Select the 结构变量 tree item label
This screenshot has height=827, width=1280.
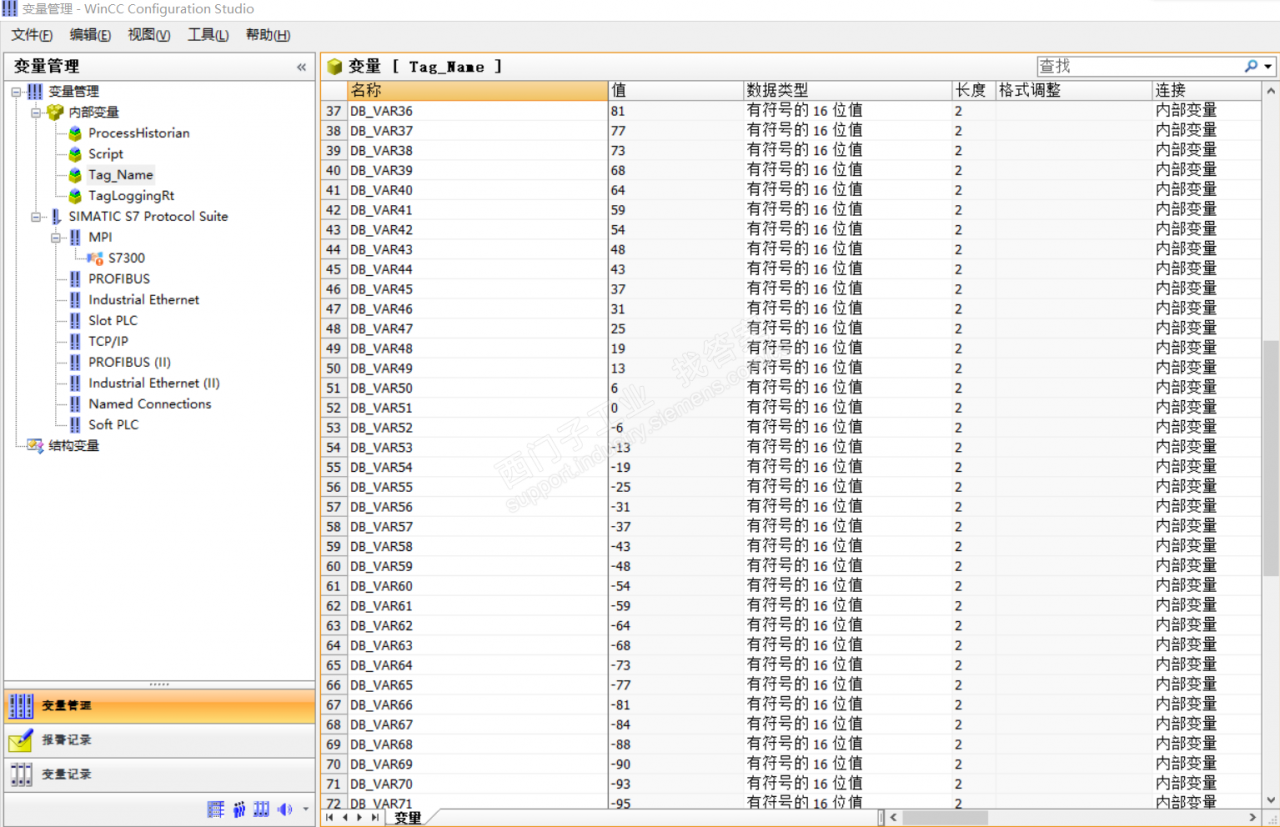pyautogui.click(x=74, y=446)
